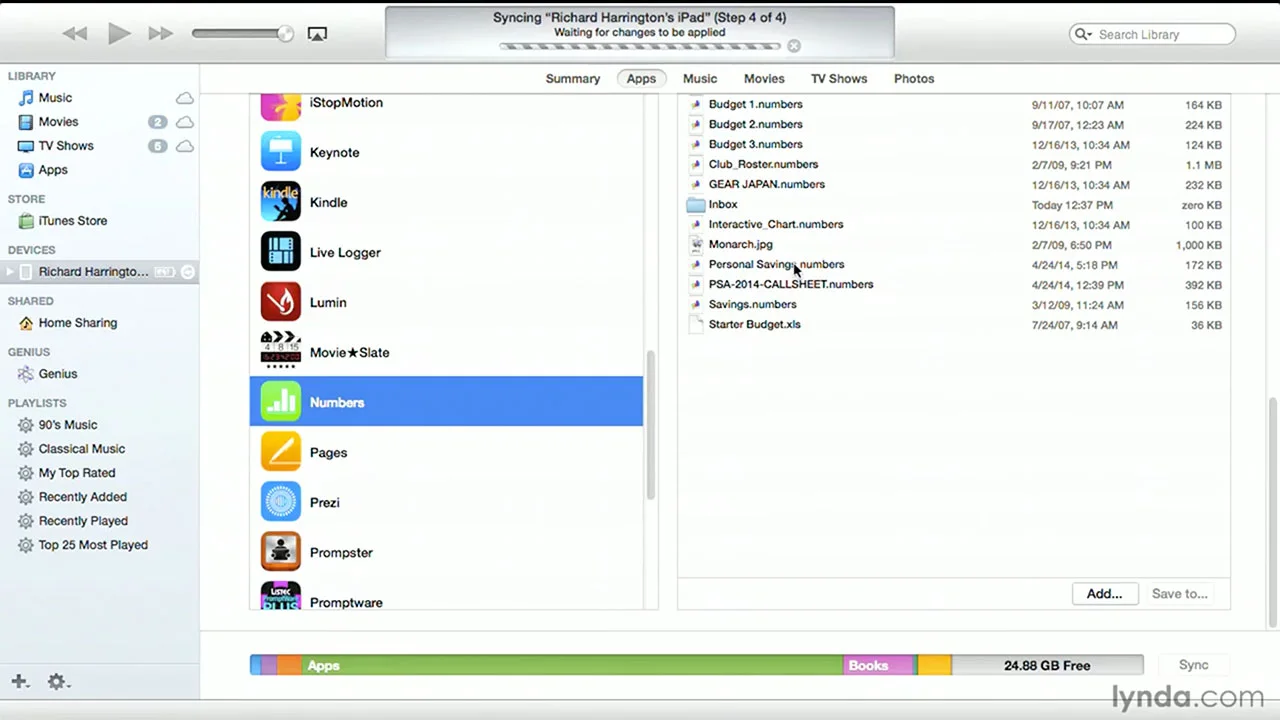
Task: Cancel the sync with the X button
Action: pyautogui.click(x=794, y=46)
